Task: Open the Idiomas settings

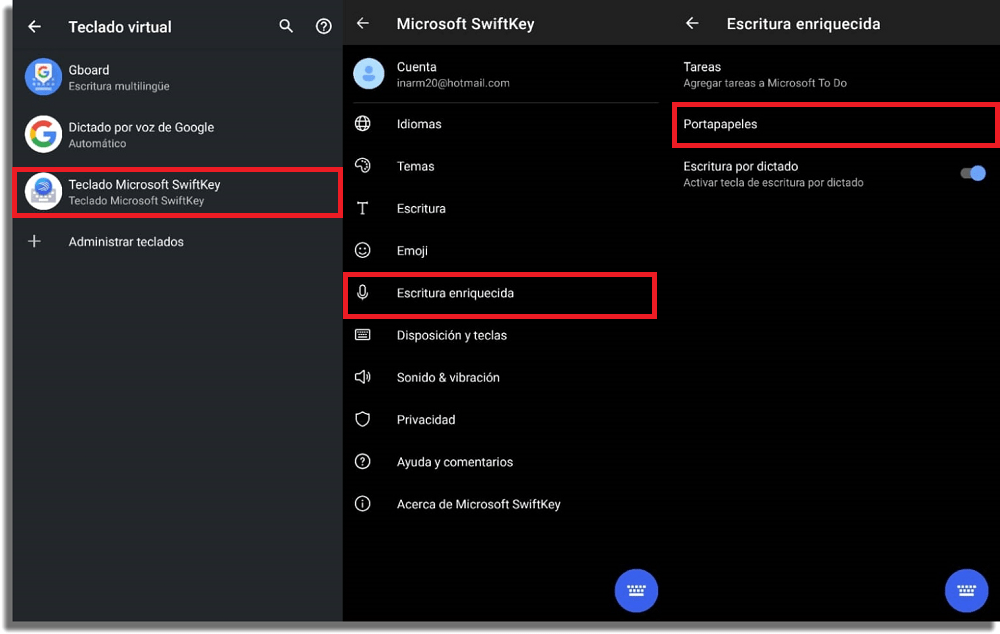Action: [x=501, y=124]
